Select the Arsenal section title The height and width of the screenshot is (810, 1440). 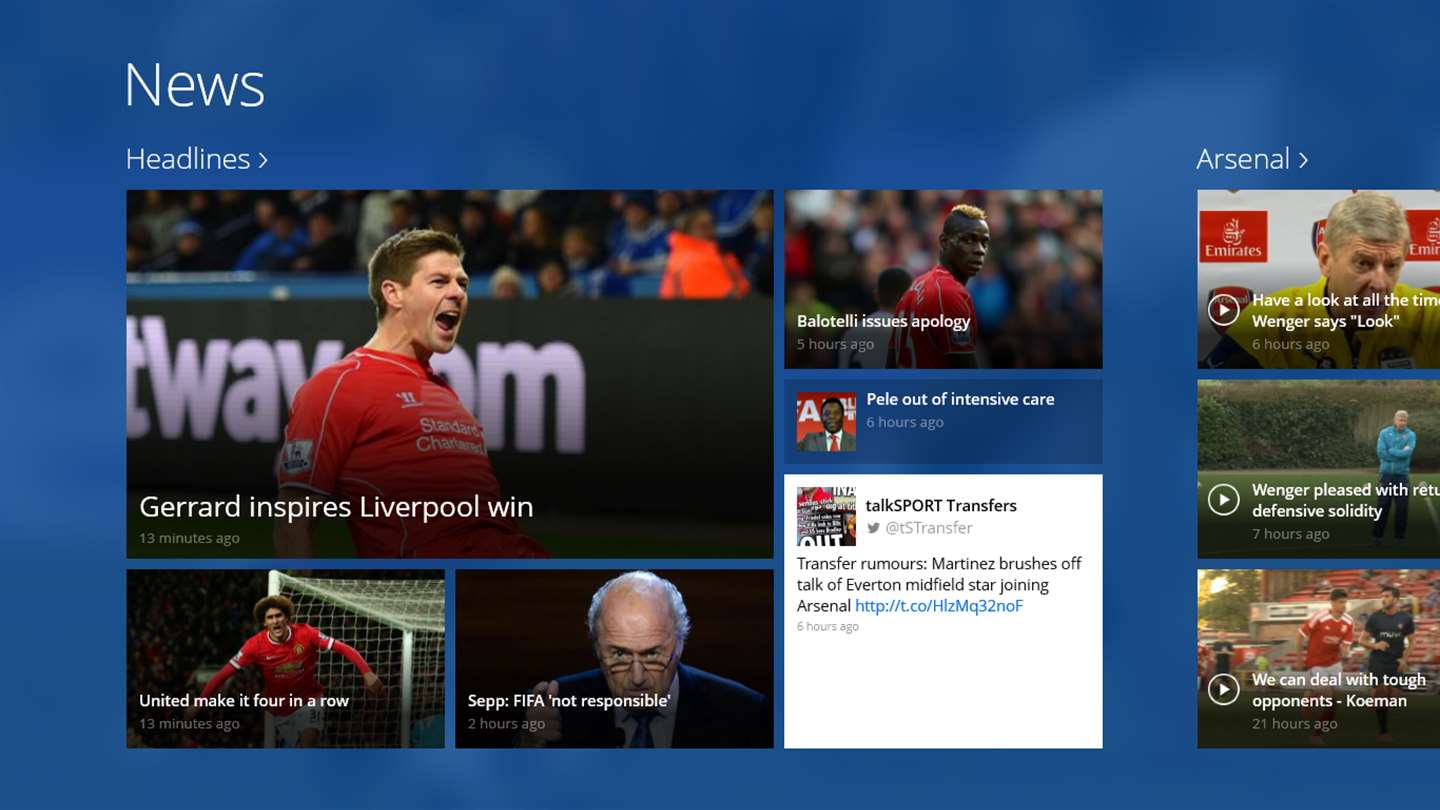point(1243,159)
